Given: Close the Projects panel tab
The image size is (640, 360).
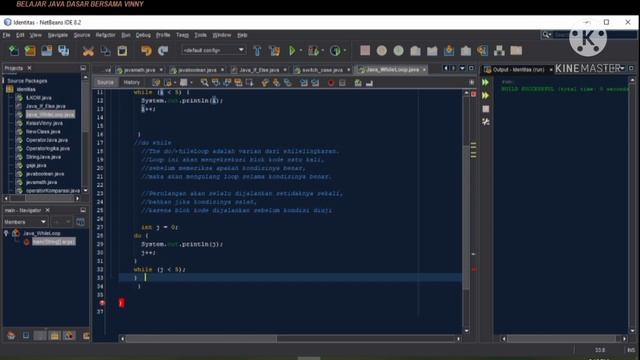Looking at the screenshot, I should 29,68.
